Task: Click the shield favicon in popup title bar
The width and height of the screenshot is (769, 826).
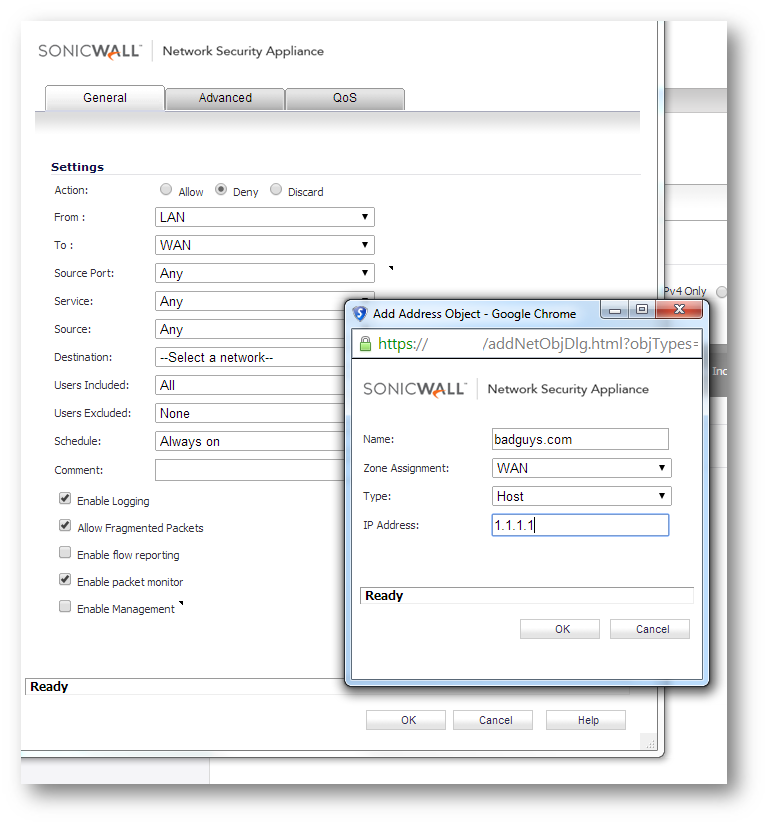Action: click(360, 313)
